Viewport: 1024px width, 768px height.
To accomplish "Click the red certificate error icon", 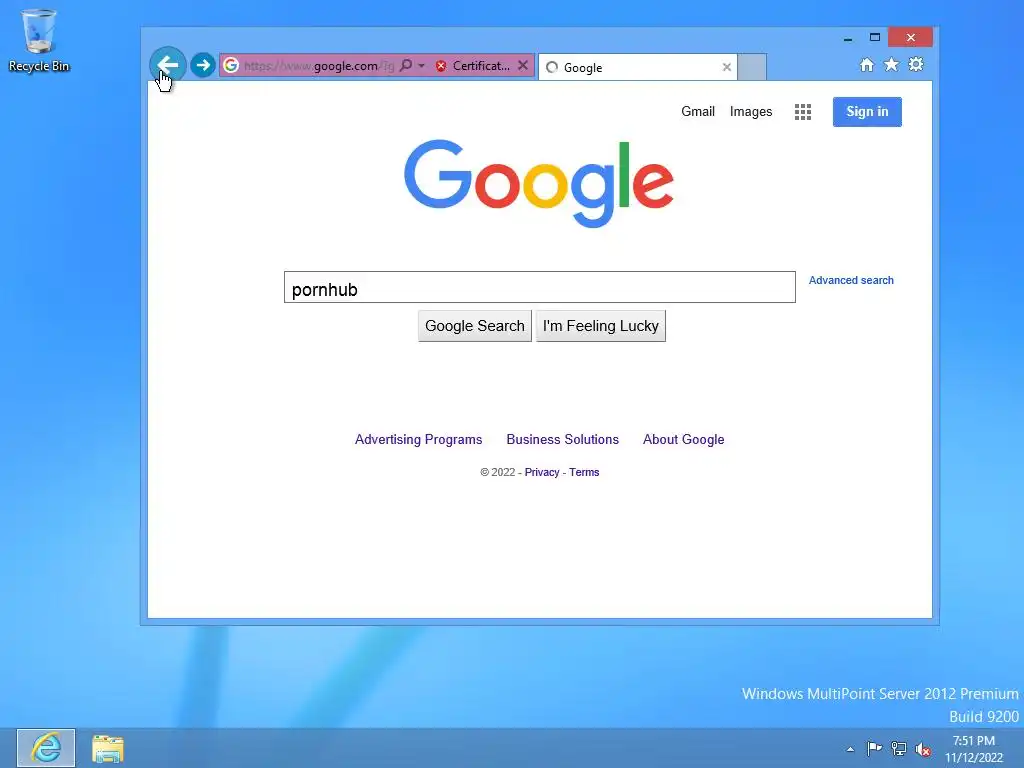I will 441,66.
